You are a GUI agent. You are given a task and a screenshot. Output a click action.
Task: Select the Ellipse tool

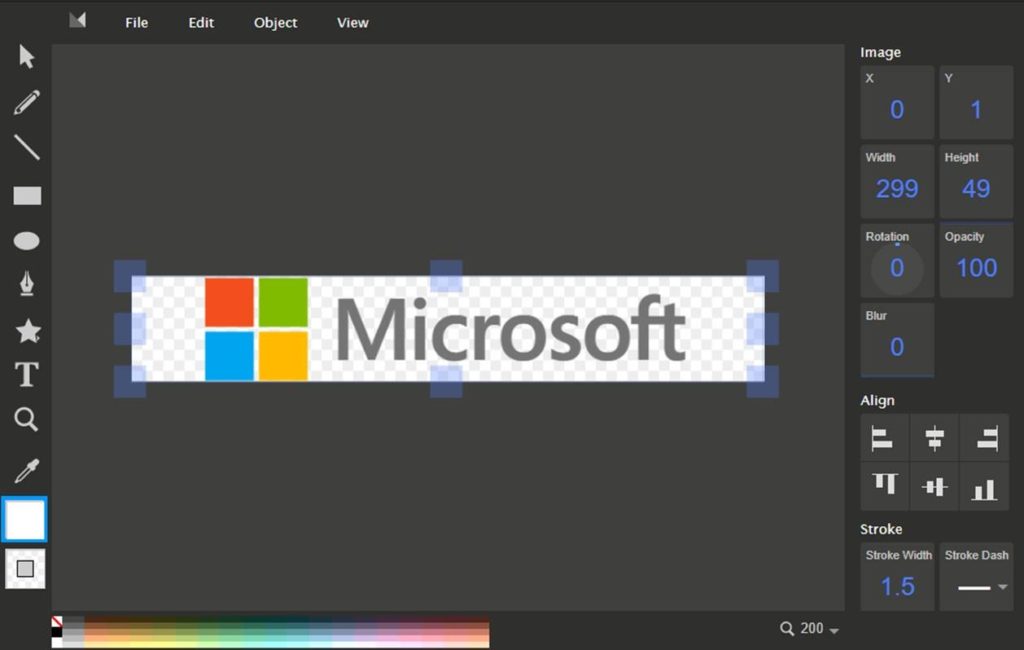tap(26, 240)
